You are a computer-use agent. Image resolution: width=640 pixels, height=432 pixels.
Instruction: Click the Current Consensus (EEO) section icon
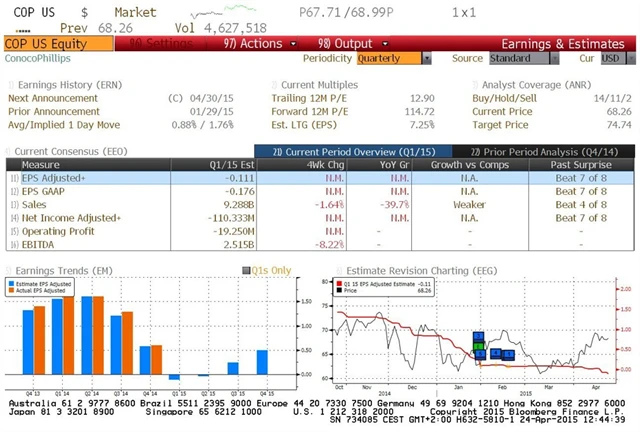(x=9, y=150)
